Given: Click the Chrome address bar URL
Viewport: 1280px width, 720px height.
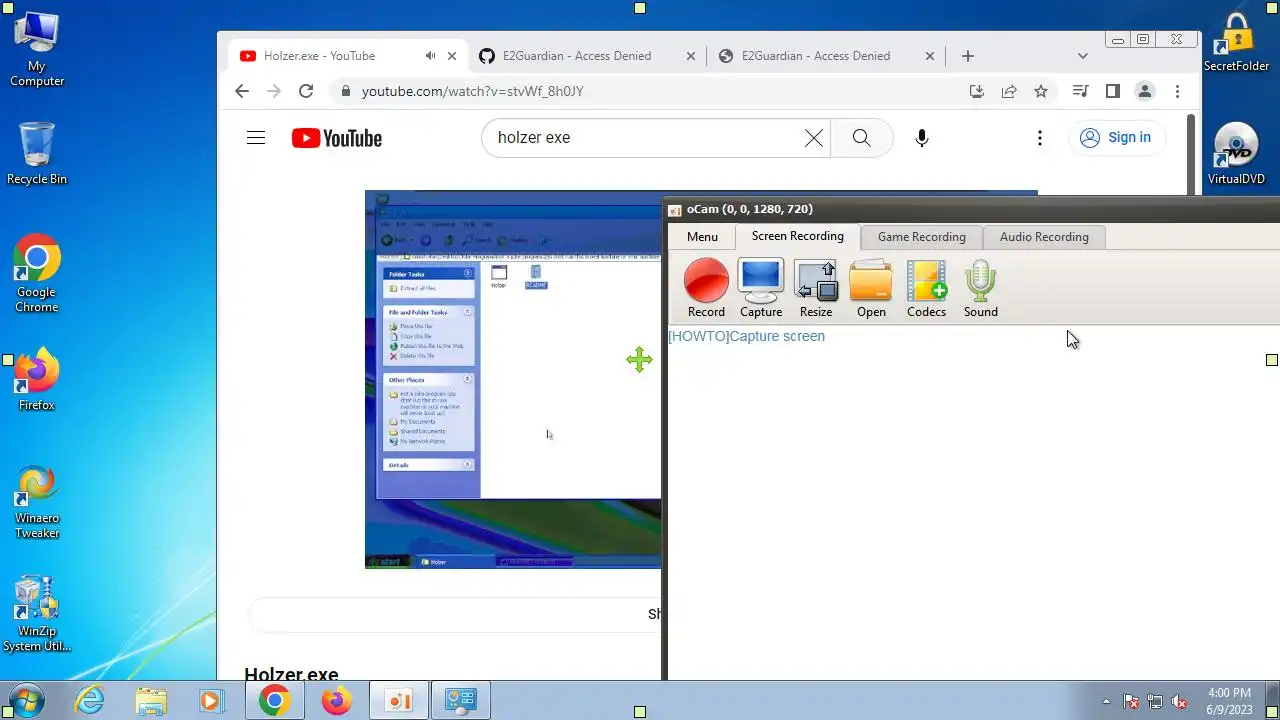Looking at the screenshot, I should pos(472,91).
